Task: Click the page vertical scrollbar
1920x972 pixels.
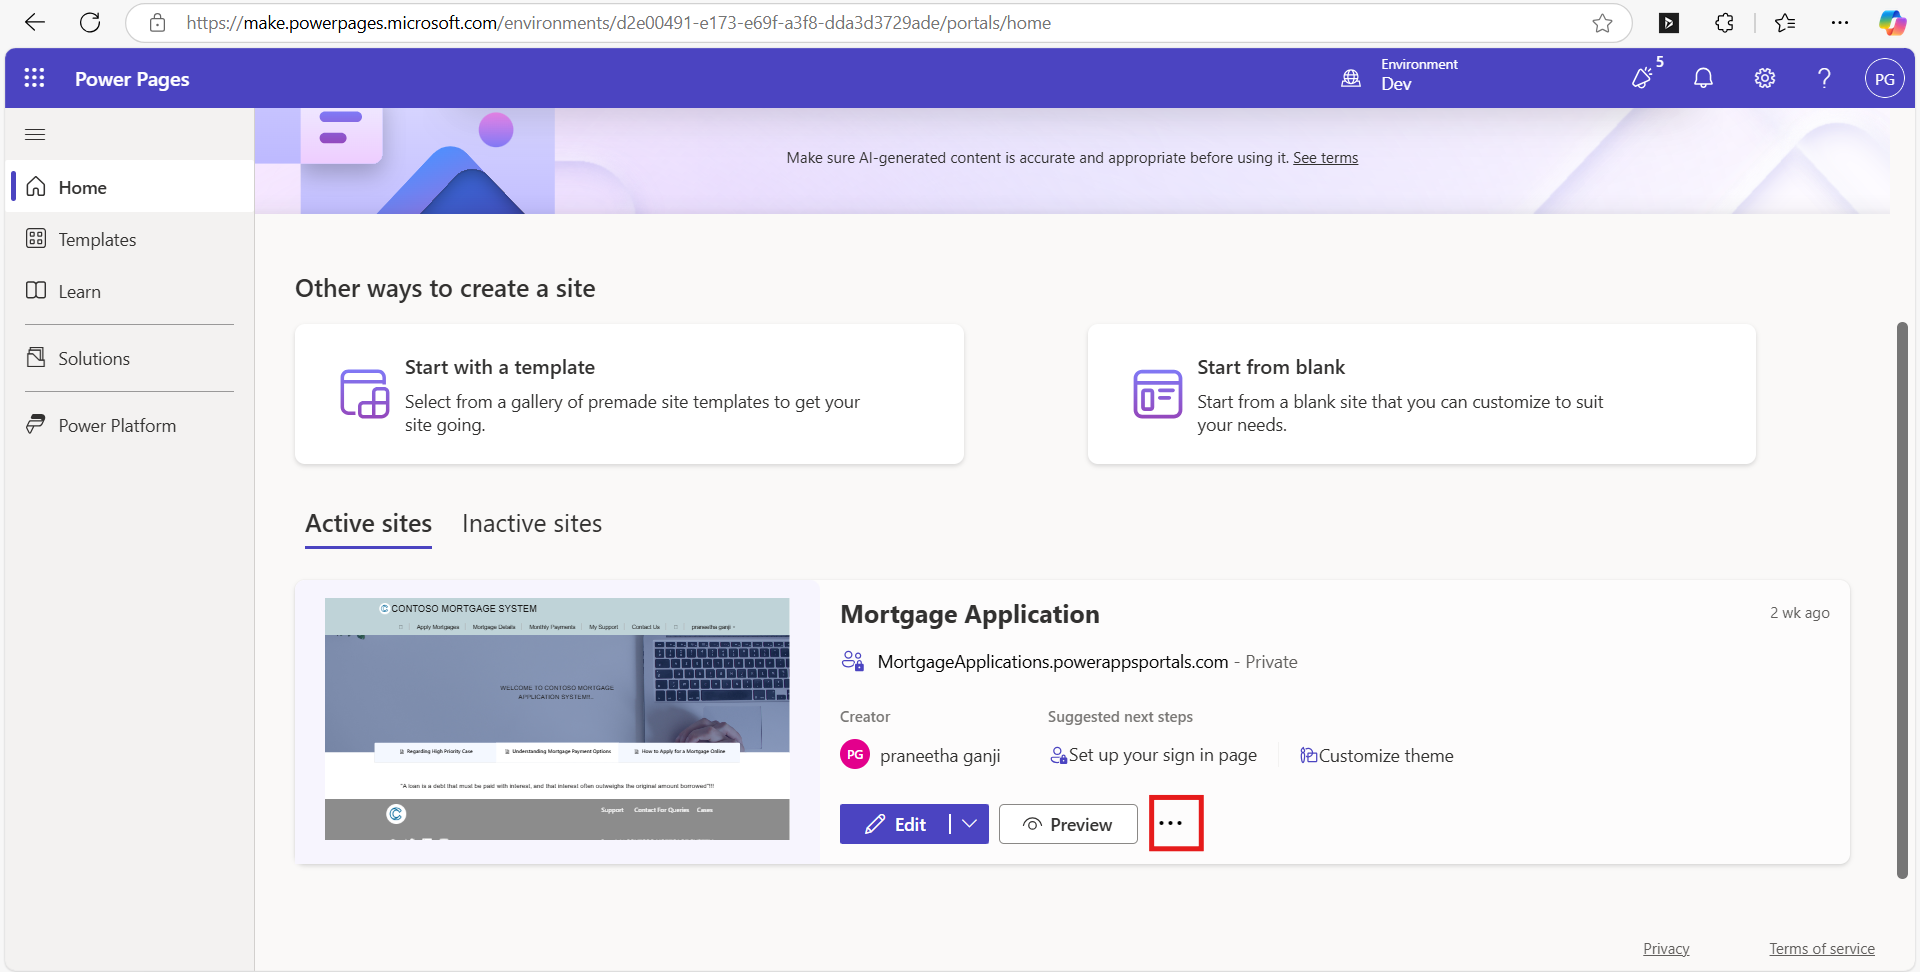Action: [1902, 600]
